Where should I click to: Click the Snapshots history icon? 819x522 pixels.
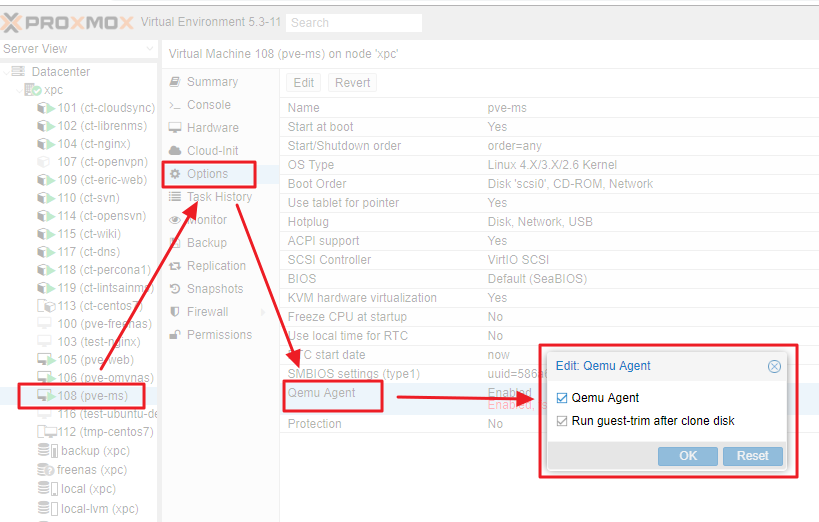pyautogui.click(x=175, y=288)
